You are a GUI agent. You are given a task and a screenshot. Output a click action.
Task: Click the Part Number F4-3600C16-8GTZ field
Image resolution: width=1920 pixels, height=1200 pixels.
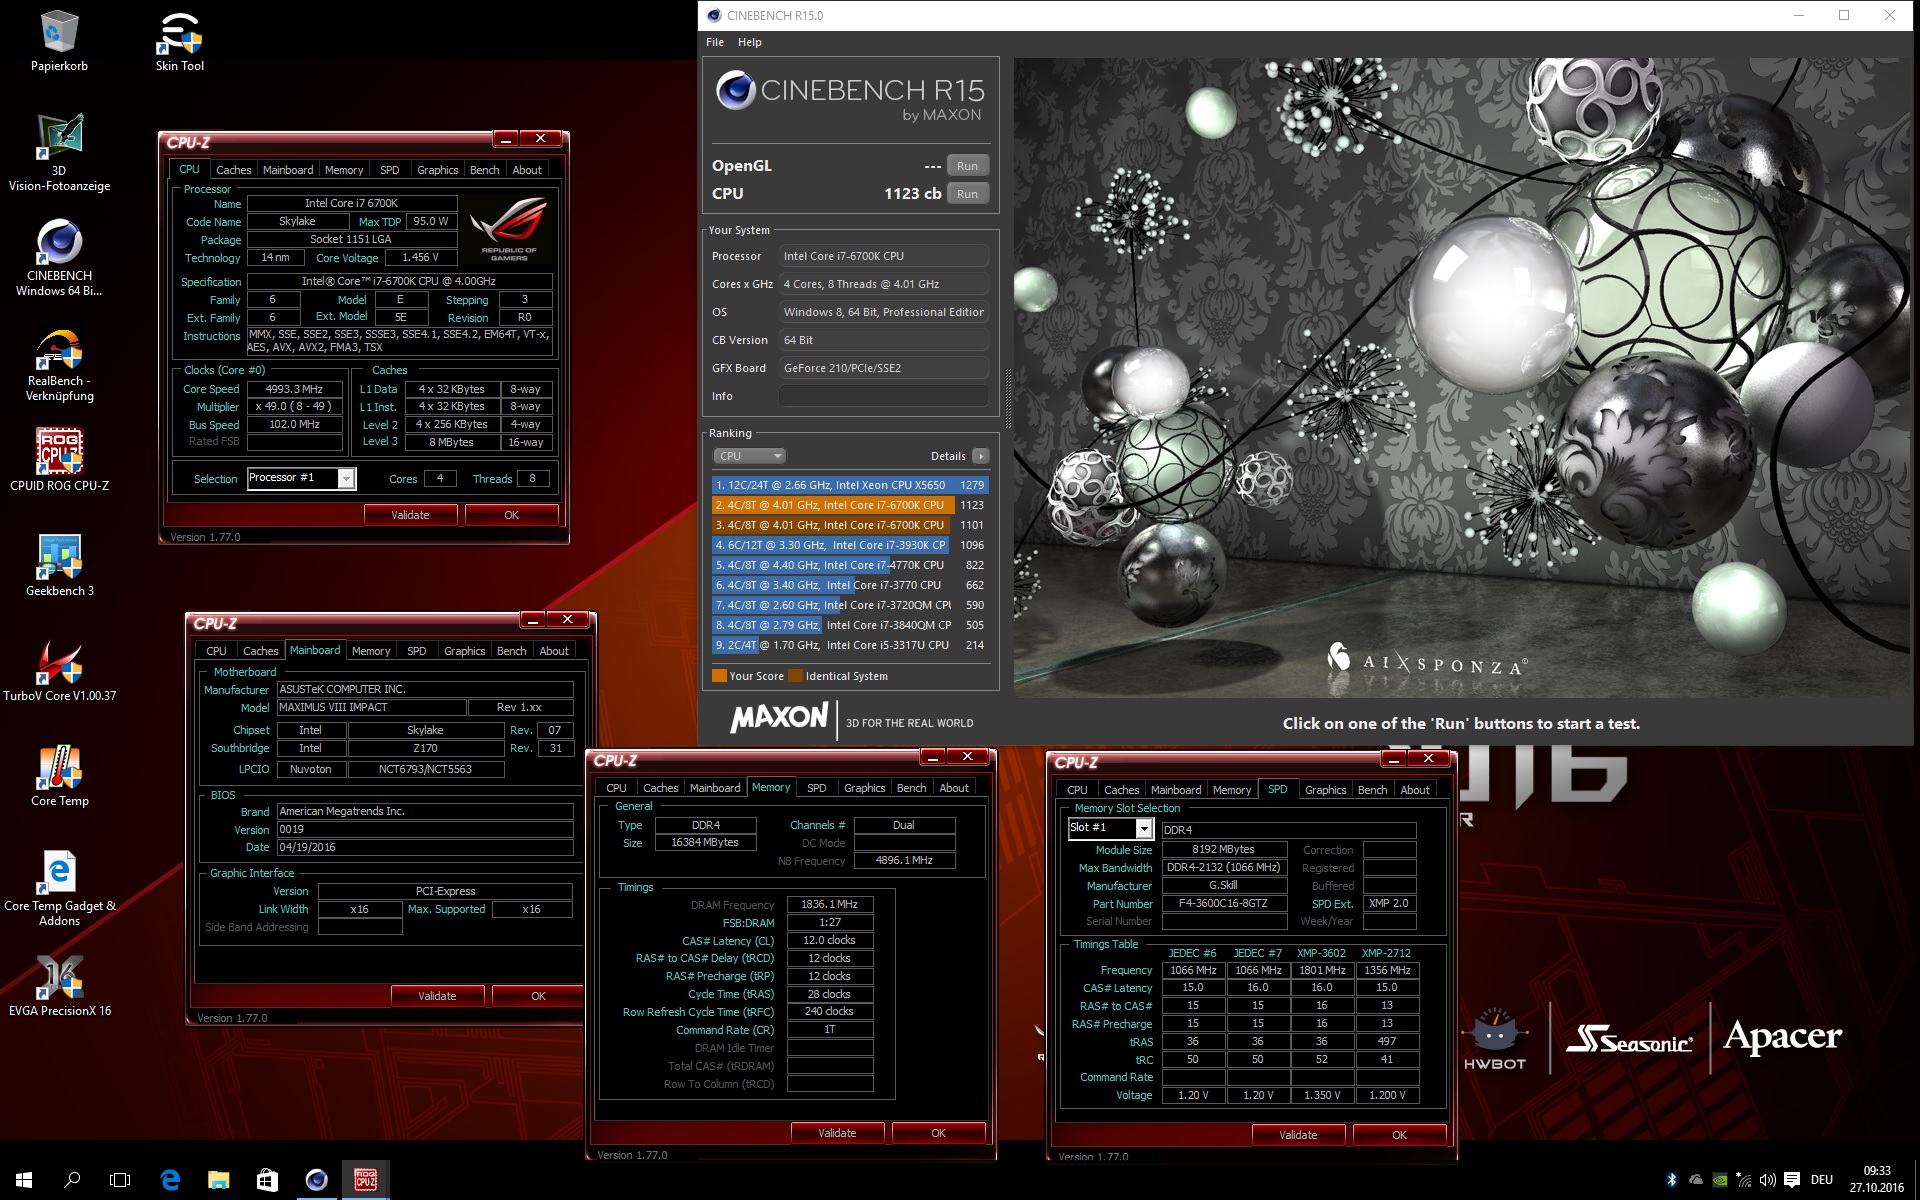pos(1223,903)
